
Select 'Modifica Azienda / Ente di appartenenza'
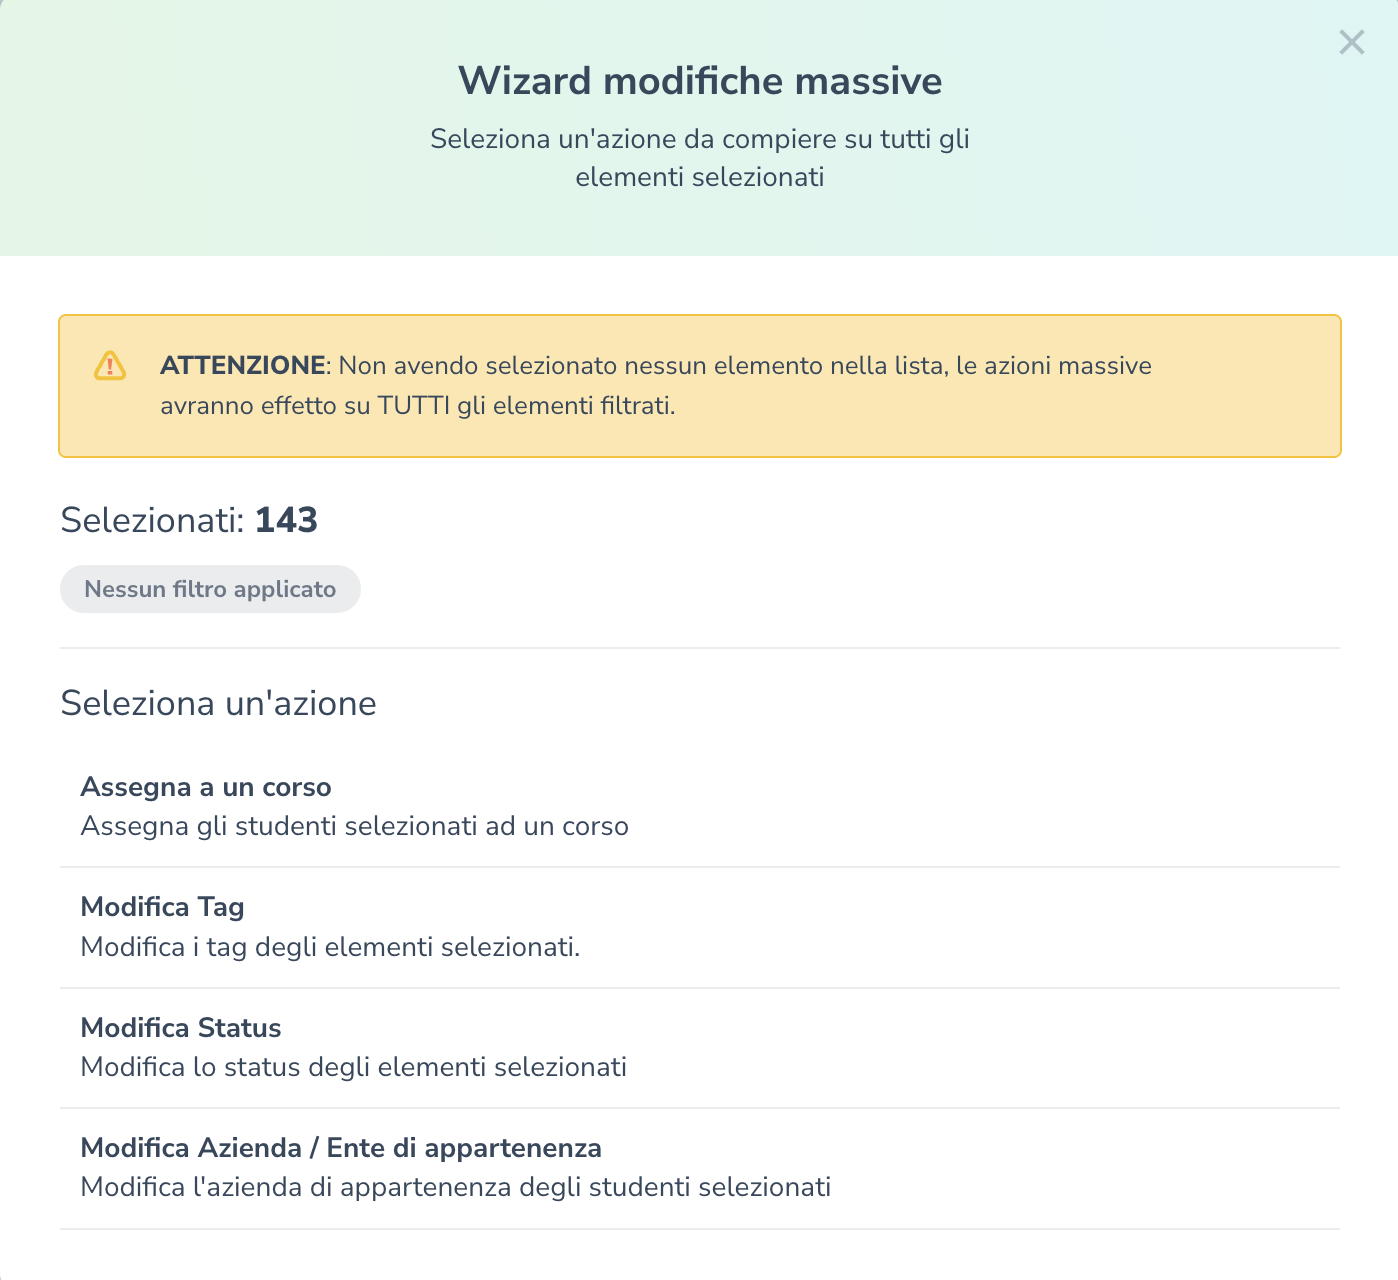point(341,1148)
